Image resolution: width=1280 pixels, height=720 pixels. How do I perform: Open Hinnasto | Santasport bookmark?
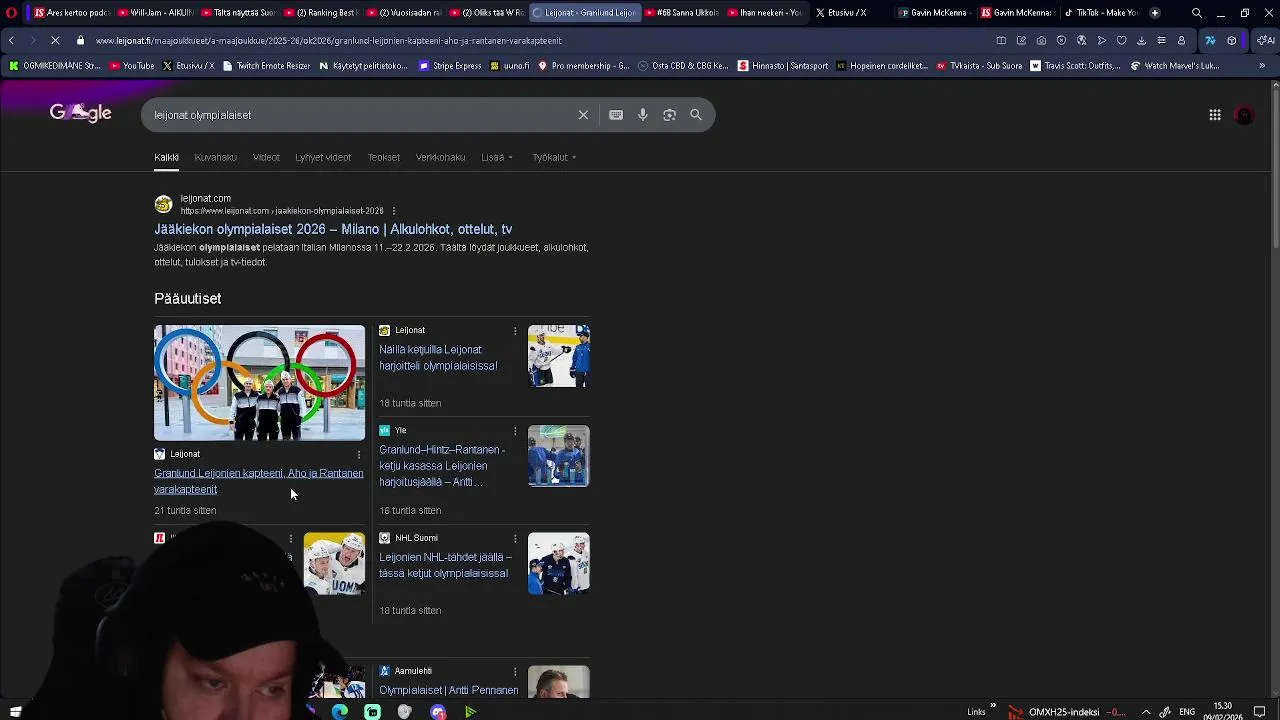tap(783, 66)
